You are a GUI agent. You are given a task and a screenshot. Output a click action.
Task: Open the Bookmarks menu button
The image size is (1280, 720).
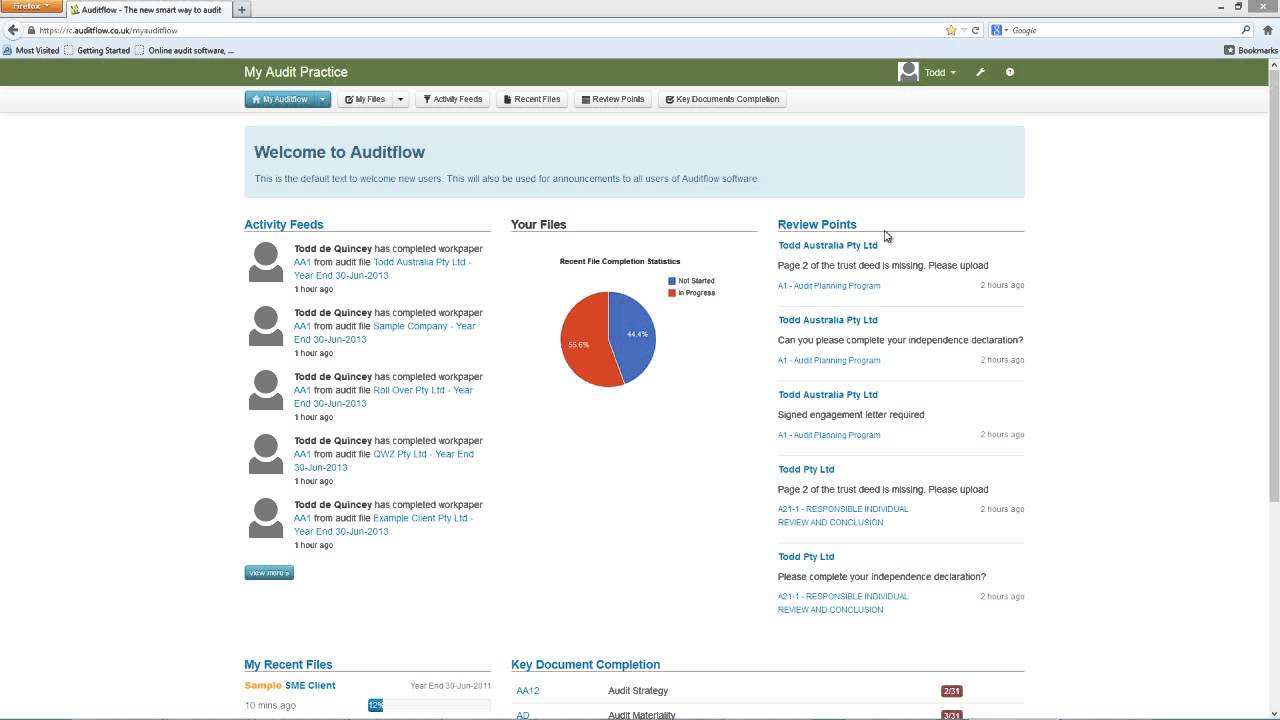[1251, 50]
